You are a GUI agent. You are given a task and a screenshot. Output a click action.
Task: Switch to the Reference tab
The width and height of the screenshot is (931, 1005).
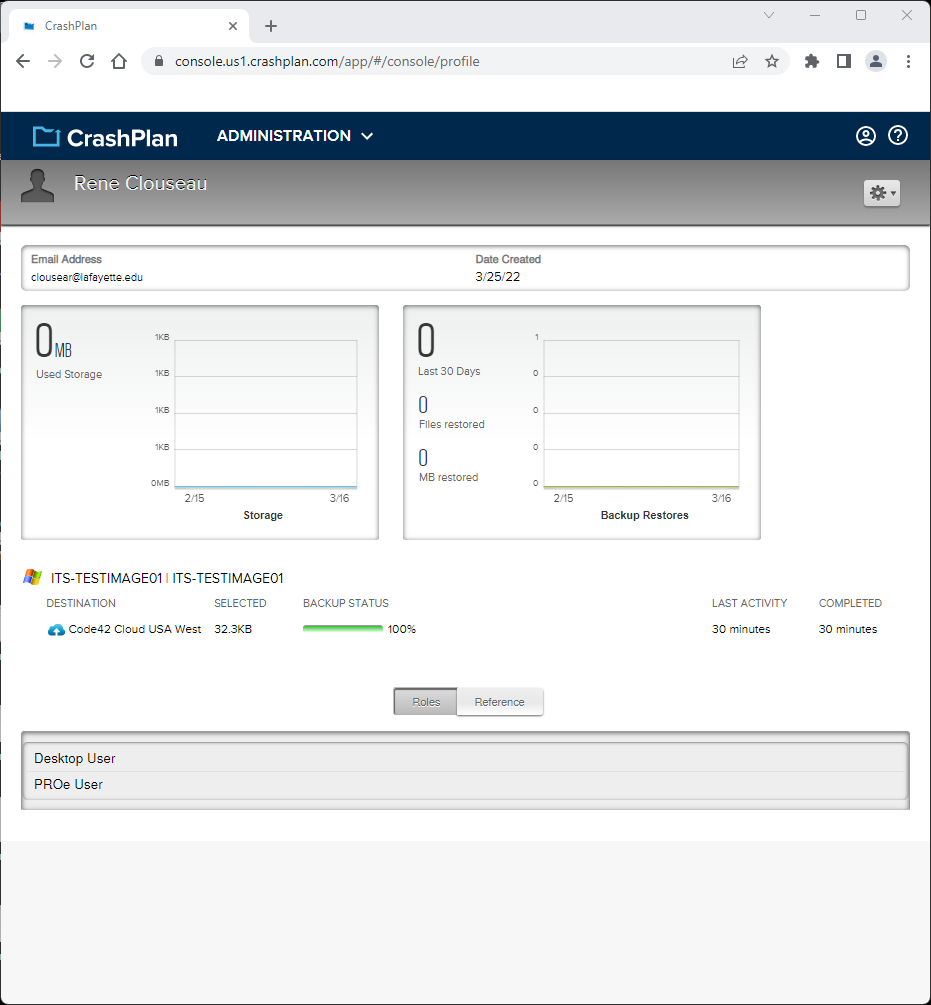[500, 702]
